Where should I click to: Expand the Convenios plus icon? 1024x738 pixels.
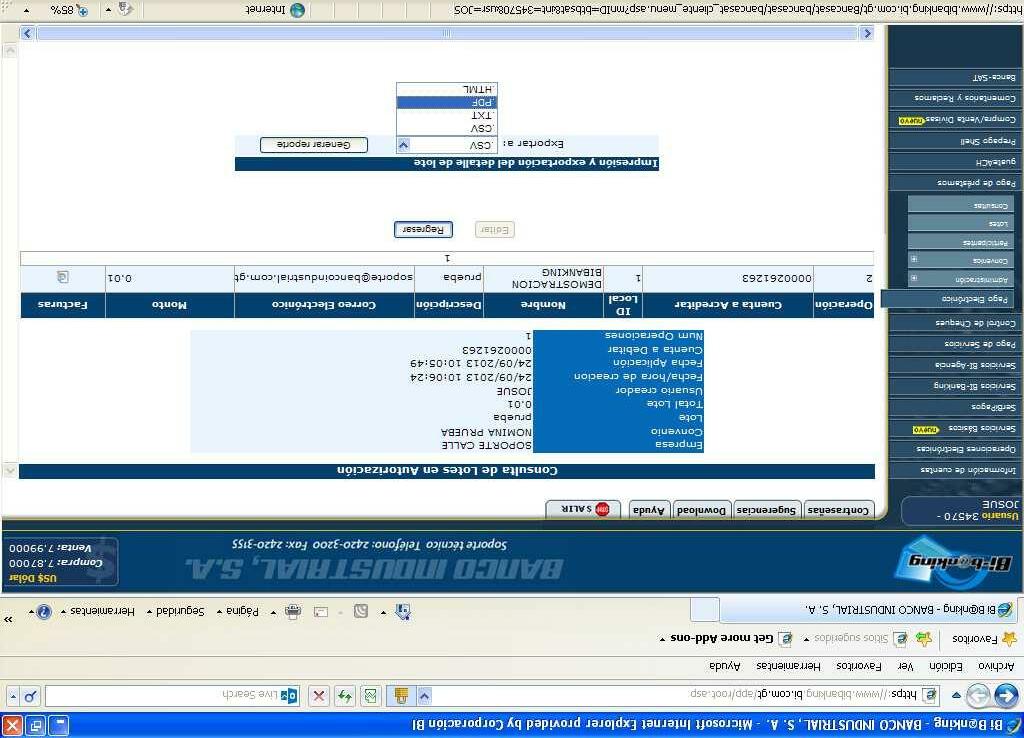pos(914,260)
